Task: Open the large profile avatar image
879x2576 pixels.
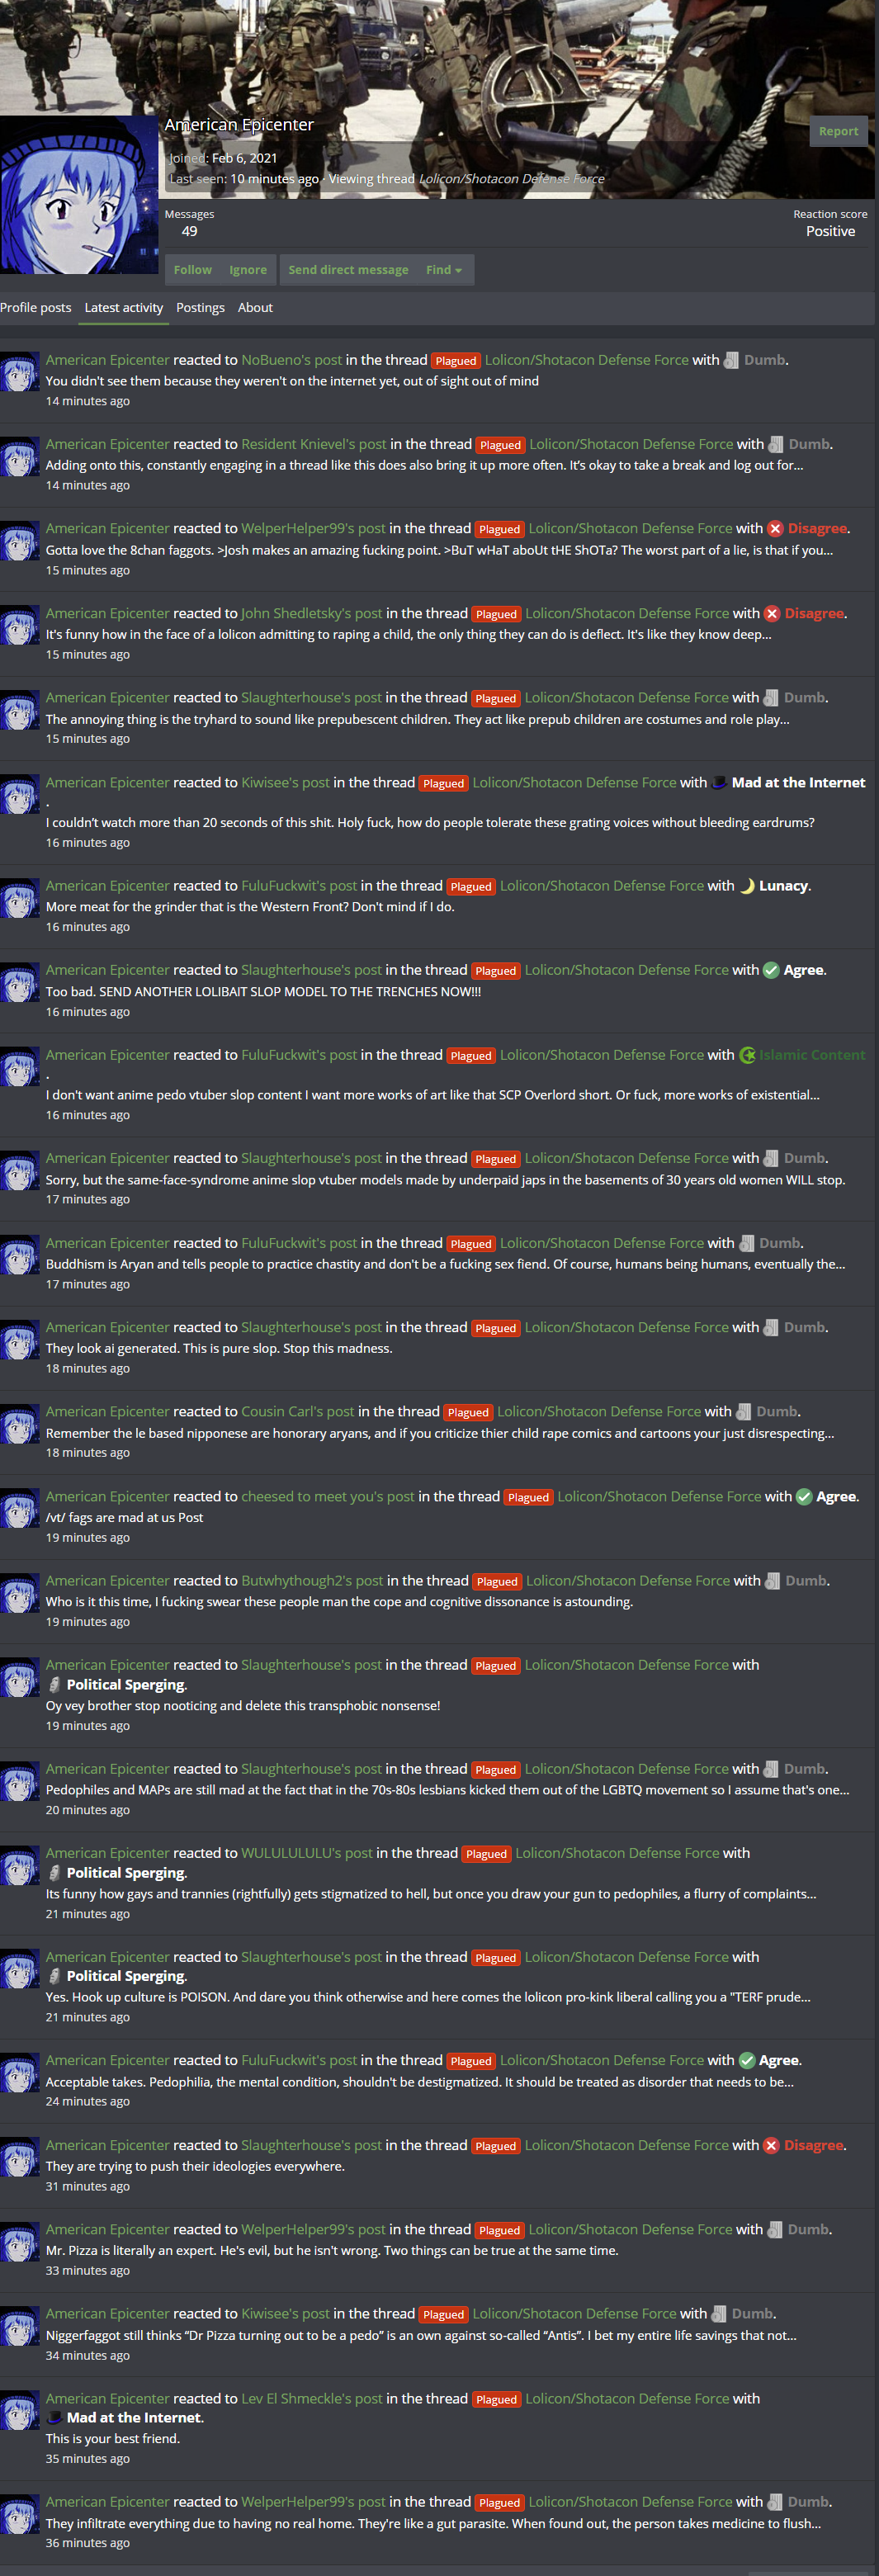Action: (x=79, y=195)
